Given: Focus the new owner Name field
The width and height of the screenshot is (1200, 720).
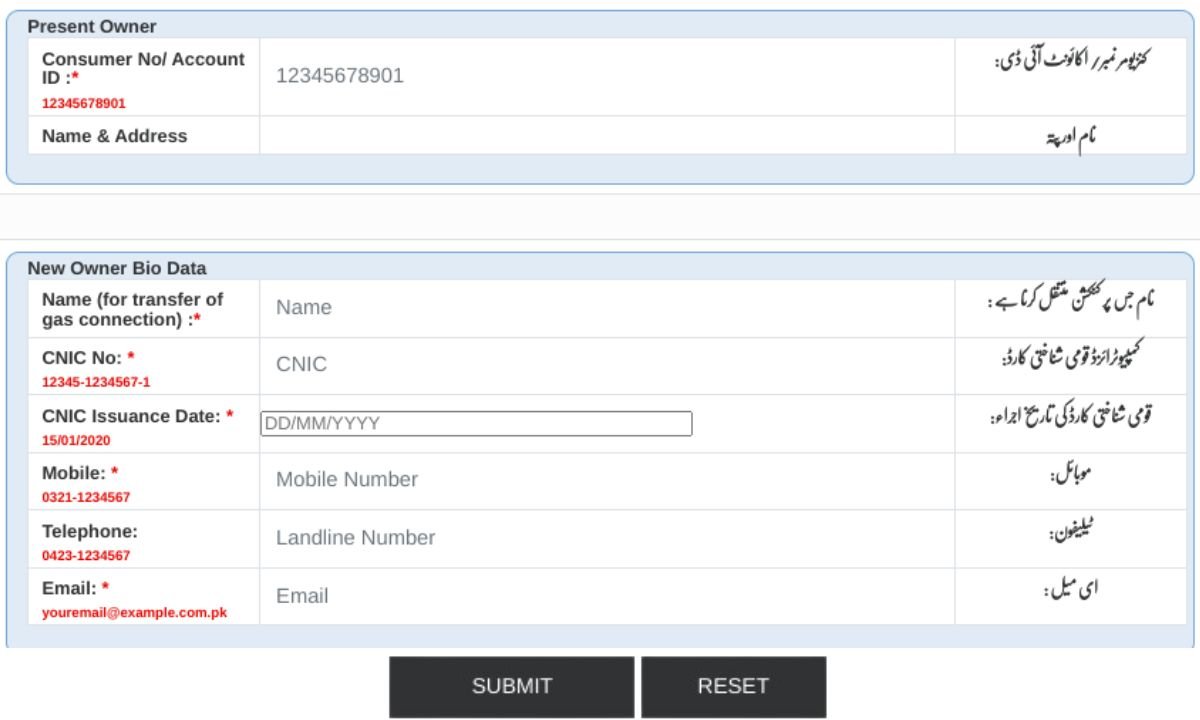Looking at the screenshot, I should (x=607, y=308).
